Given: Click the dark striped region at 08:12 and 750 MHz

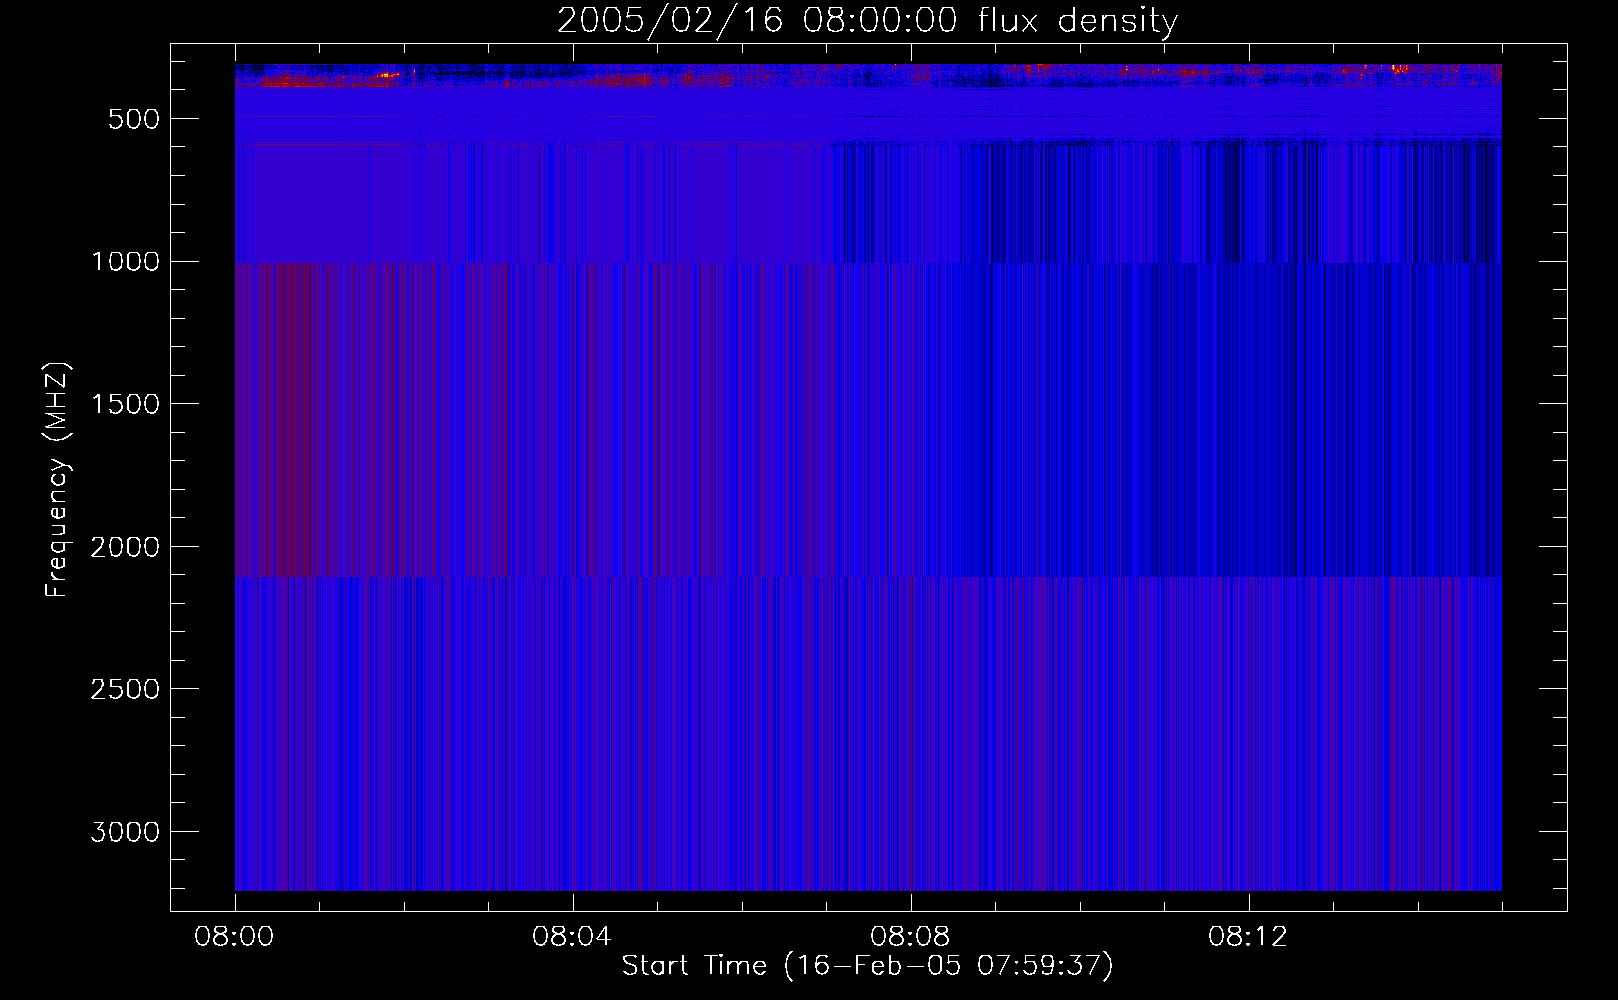Looking at the screenshot, I should [x=1248, y=190].
